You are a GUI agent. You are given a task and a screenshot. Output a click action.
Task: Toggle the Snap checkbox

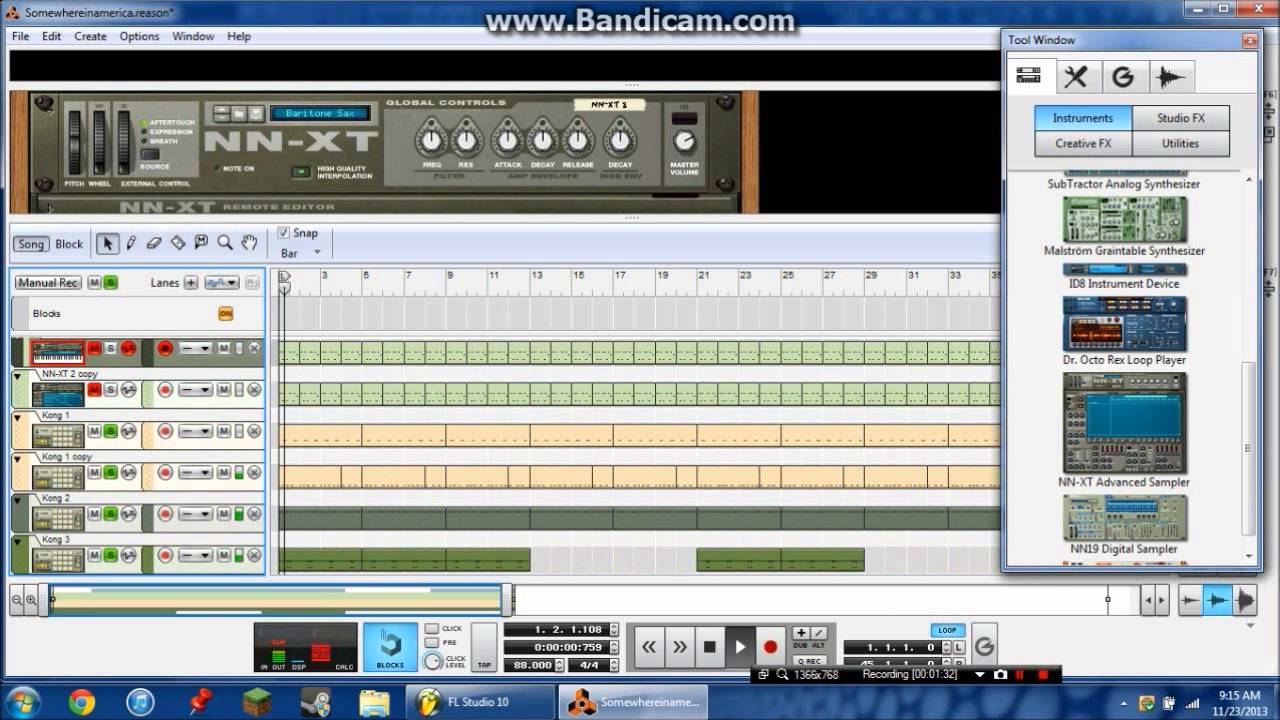point(283,233)
